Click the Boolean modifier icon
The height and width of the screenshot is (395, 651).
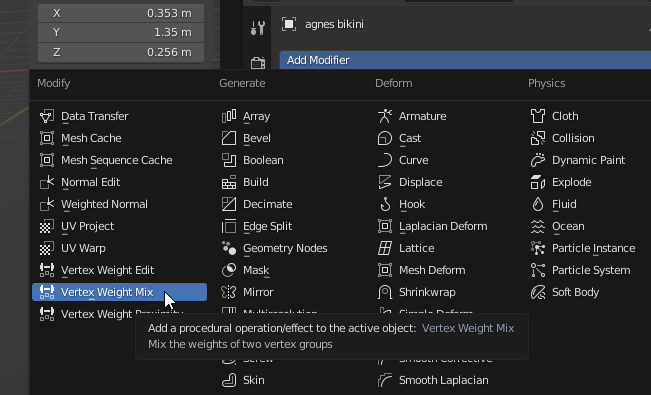(229, 160)
